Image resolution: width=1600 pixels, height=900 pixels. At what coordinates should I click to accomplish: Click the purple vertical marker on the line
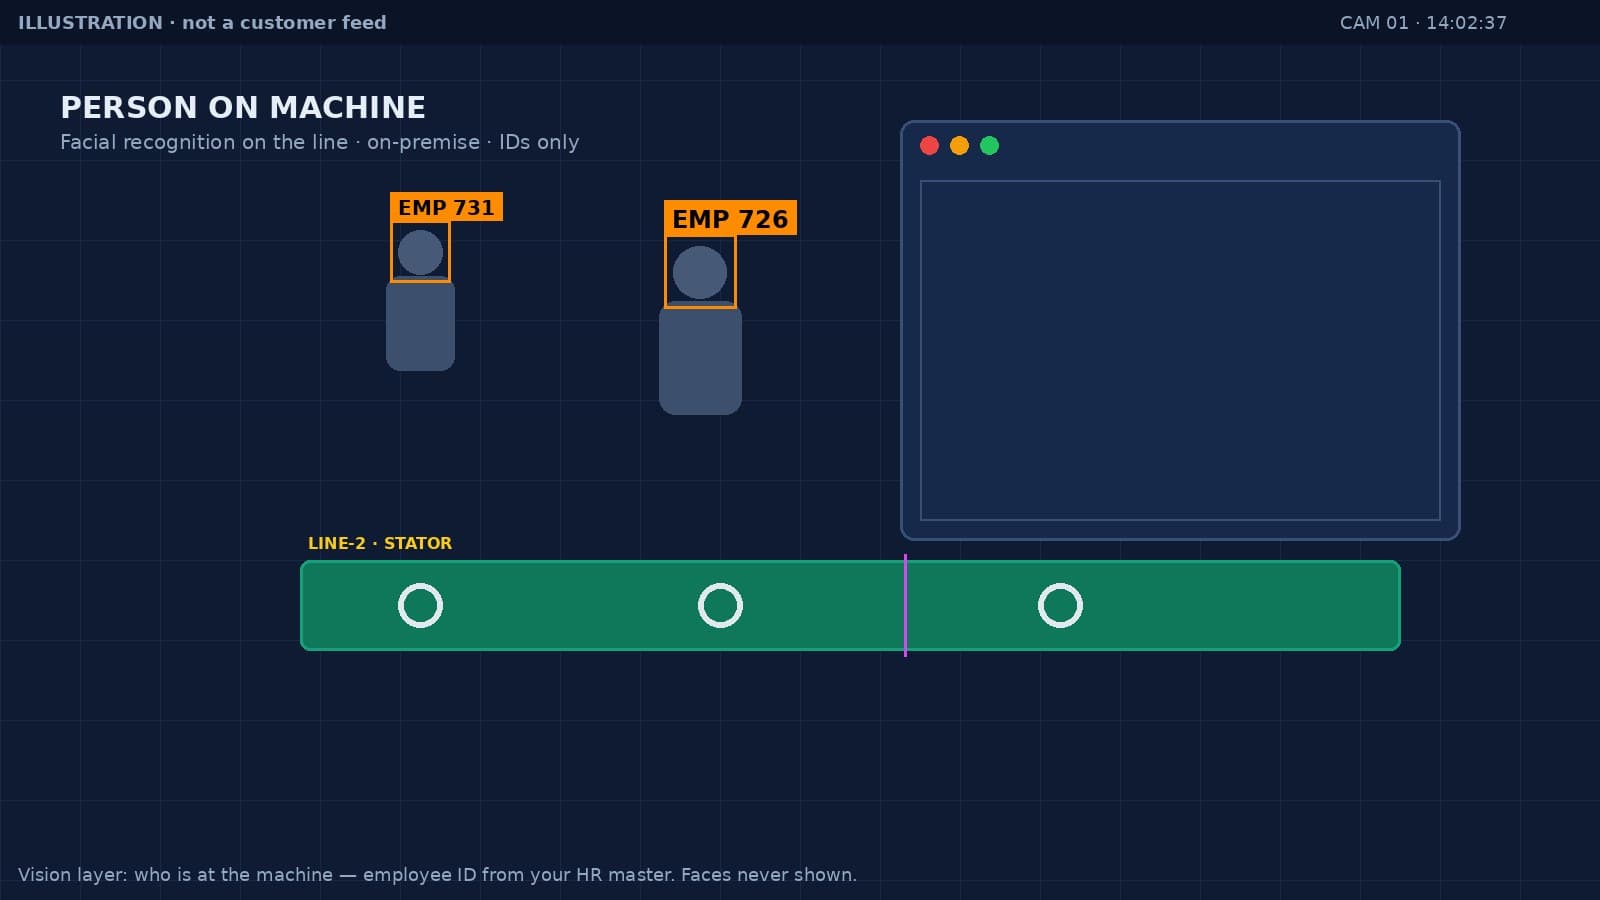click(x=905, y=605)
